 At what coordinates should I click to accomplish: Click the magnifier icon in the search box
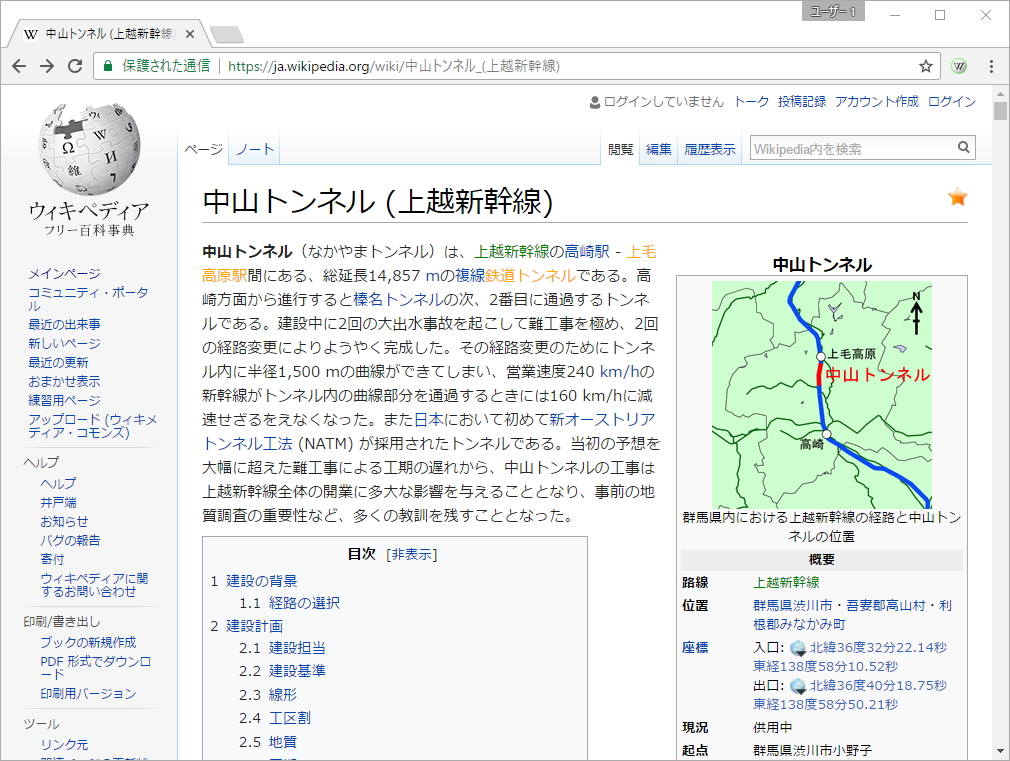(x=963, y=147)
